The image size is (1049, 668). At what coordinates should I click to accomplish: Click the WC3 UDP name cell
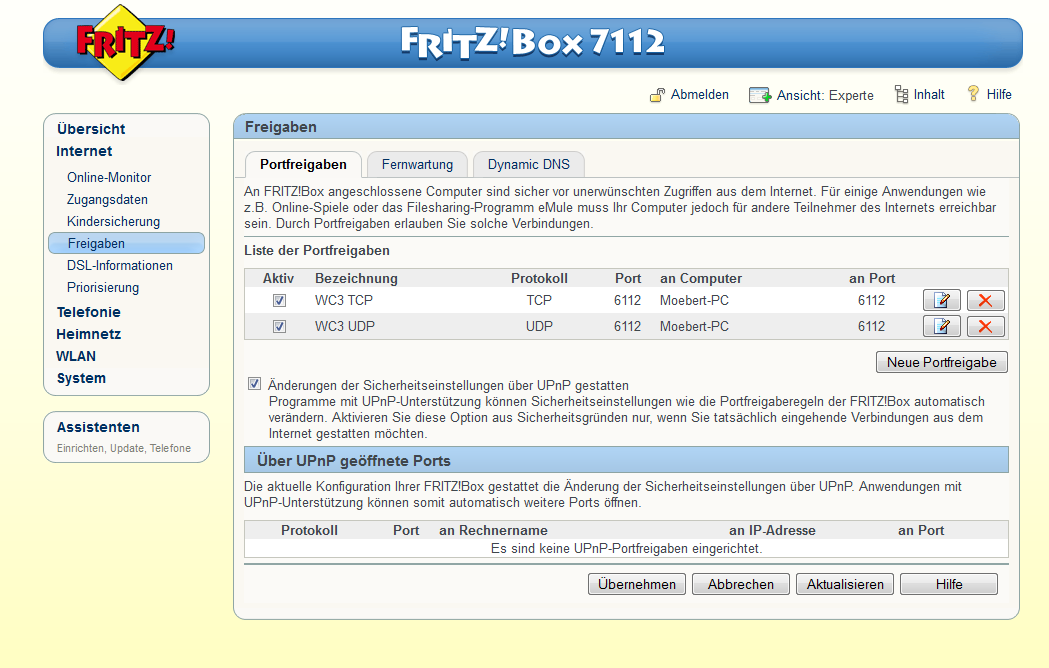(345, 327)
